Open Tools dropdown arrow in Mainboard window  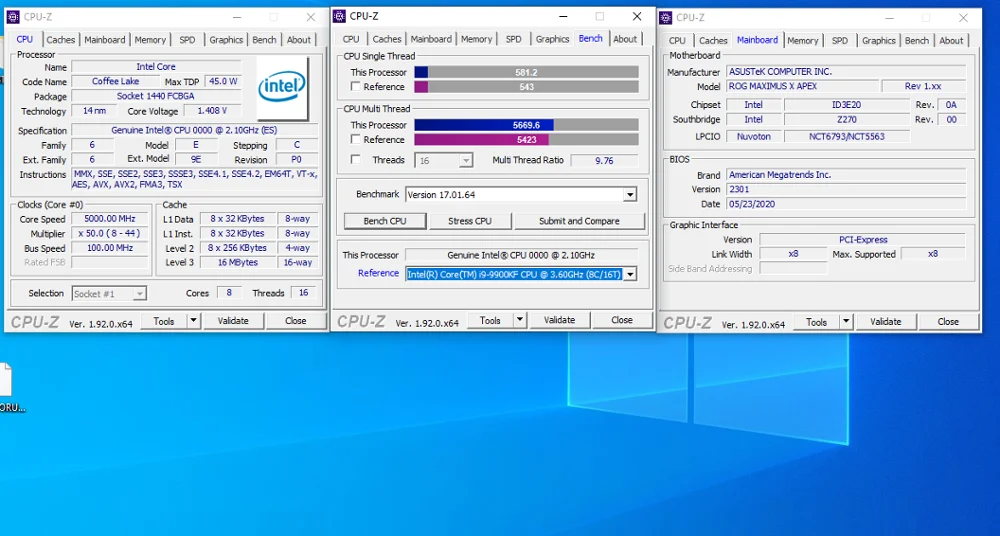coord(846,322)
